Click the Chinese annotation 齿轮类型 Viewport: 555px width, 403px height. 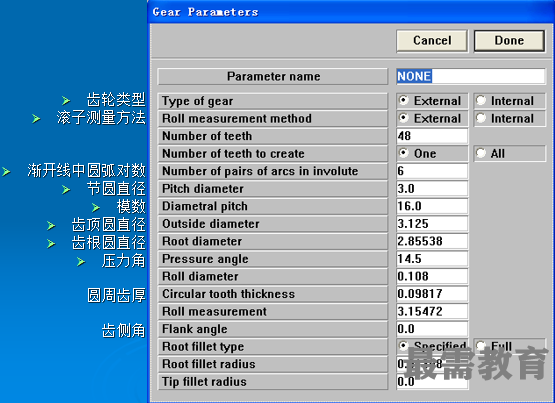[116, 100]
